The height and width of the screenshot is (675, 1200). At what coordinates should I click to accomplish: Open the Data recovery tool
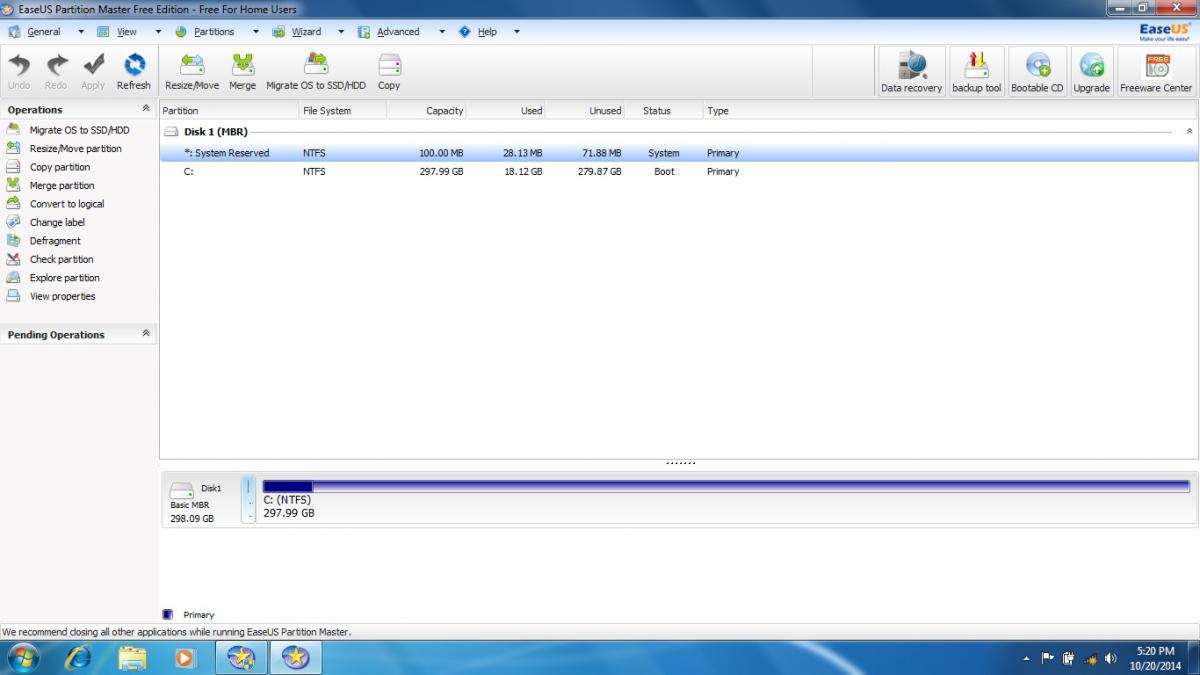[x=911, y=72]
